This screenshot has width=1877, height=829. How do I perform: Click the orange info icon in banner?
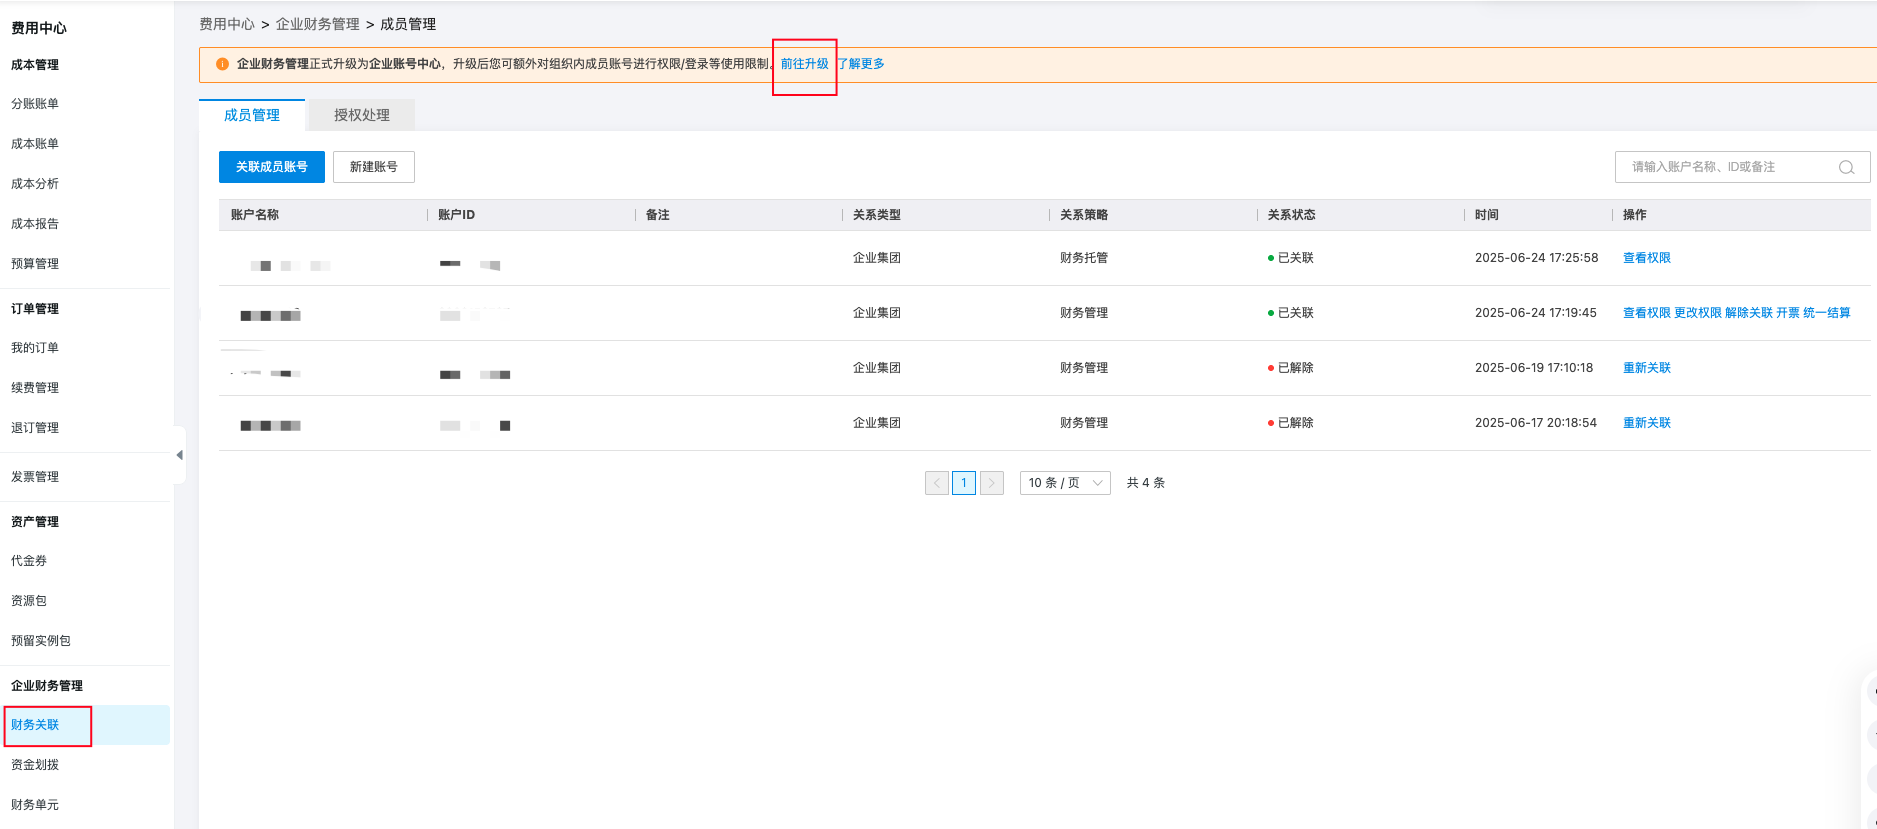click(x=222, y=64)
